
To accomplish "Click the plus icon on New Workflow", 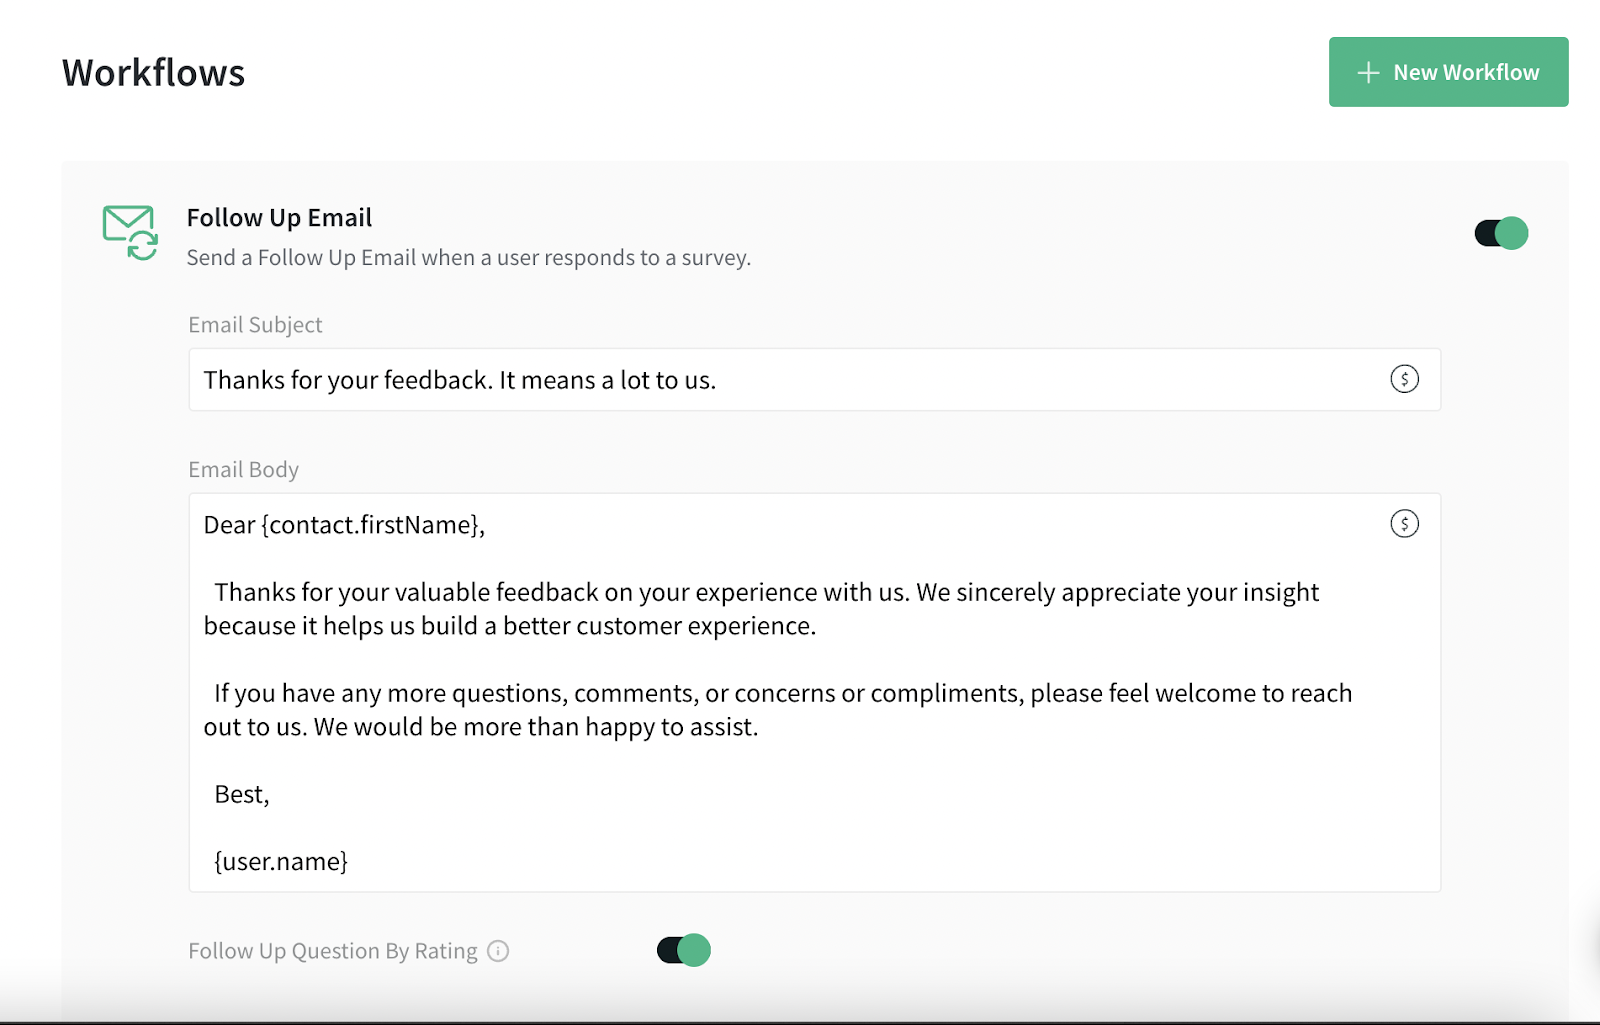I will [1368, 73].
